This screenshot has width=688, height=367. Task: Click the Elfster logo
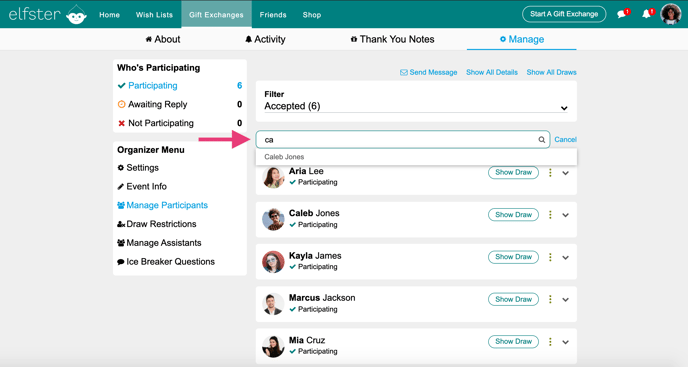(x=47, y=14)
